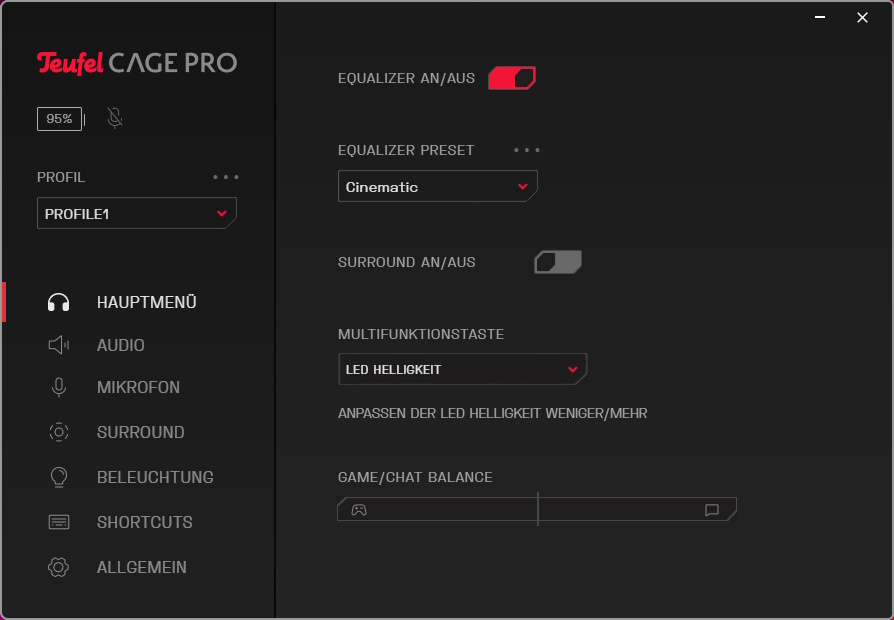The image size is (894, 620).
Task: Click the keyboard Shortcuts icon
Action: pyautogui.click(x=59, y=522)
